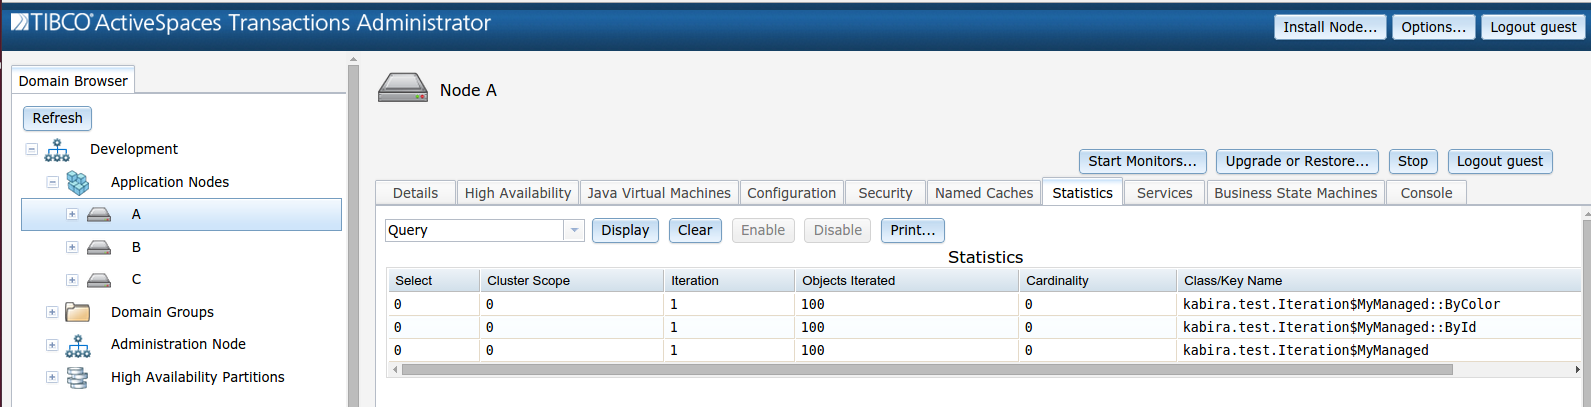Click the Start Monitors... button
The width and height of the screenshot is (1591, 407).
click(x=1142, y=161)
